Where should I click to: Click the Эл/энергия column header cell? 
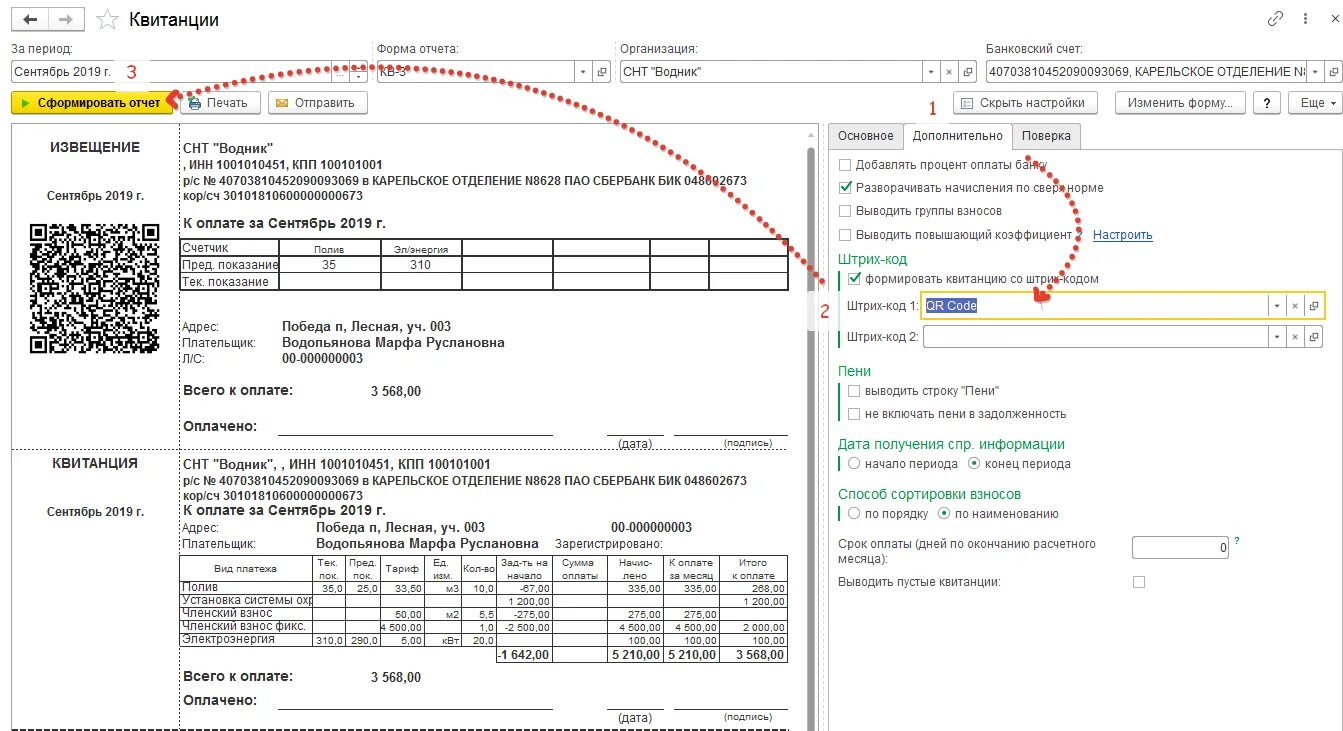point(421,248)
